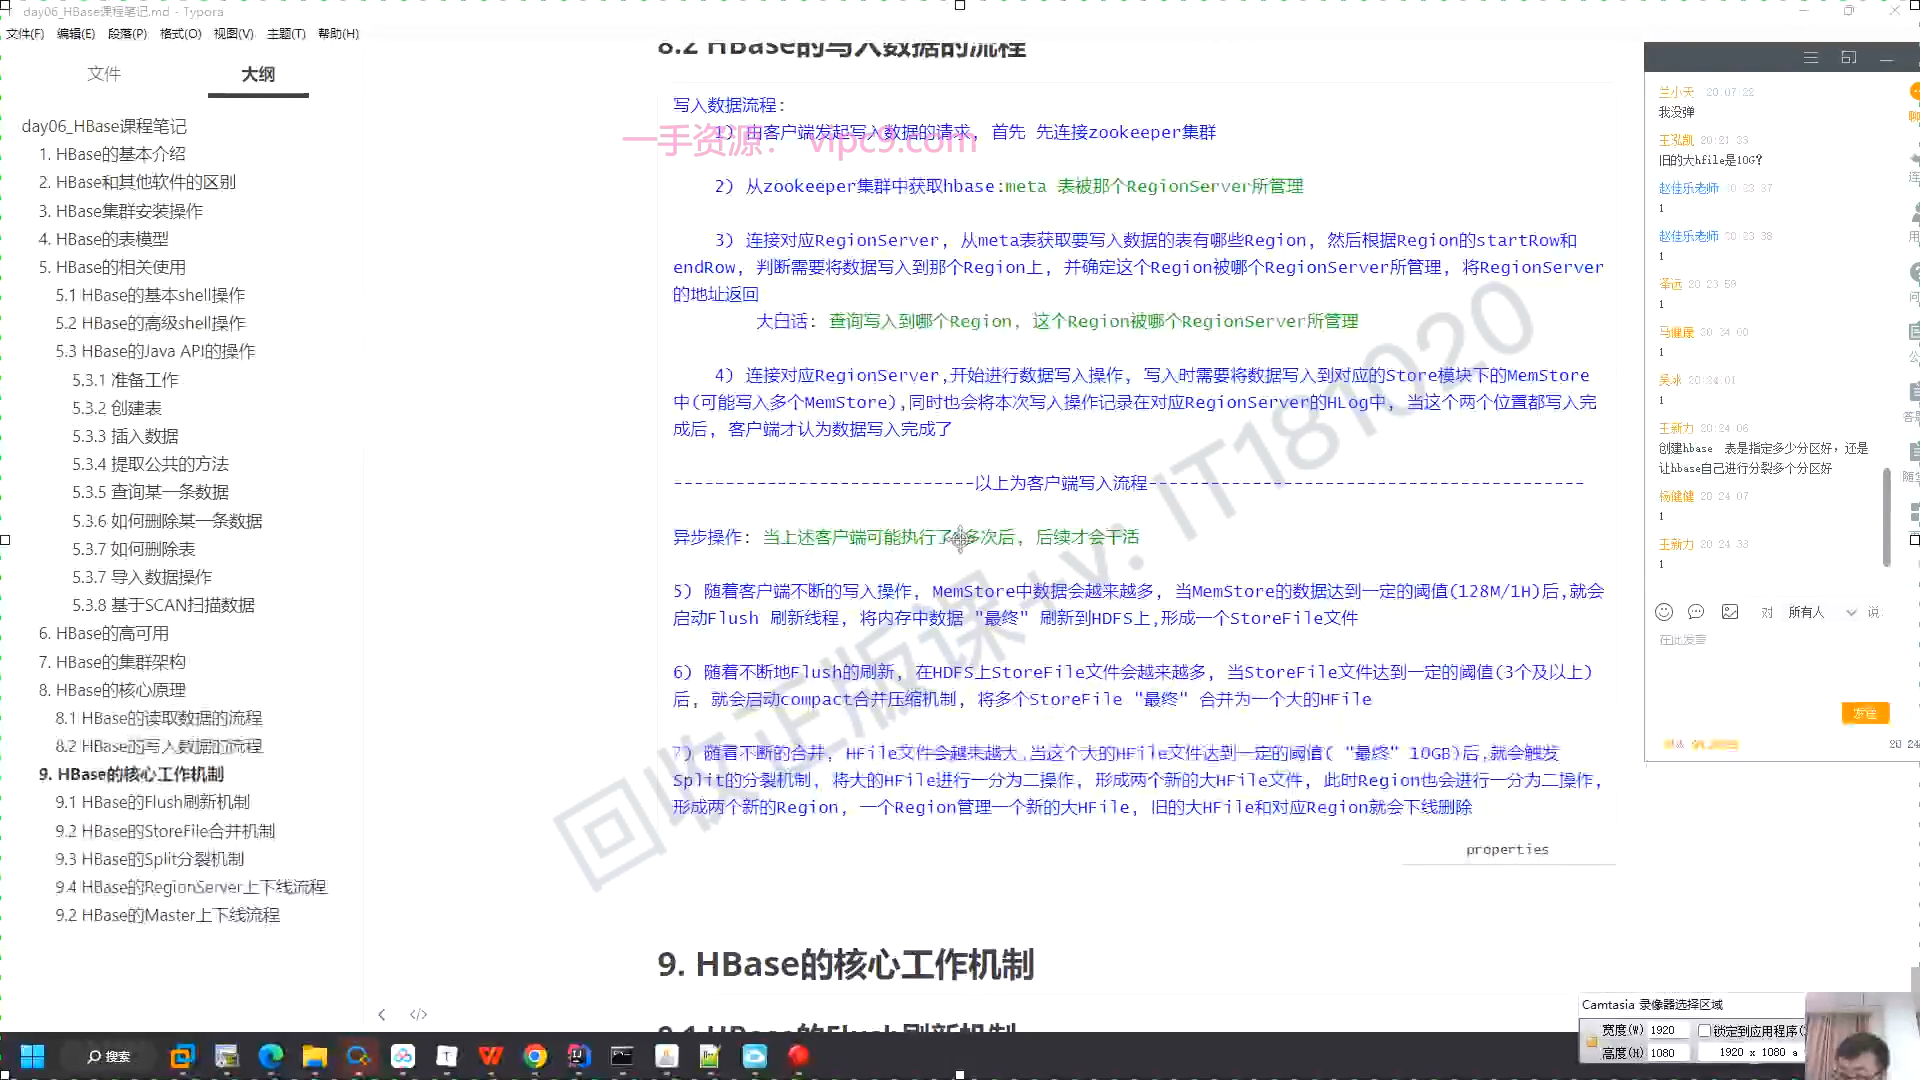Check the lock to application checkbox
The image size is (1920, 1080).
(x=1705, y=1030)
